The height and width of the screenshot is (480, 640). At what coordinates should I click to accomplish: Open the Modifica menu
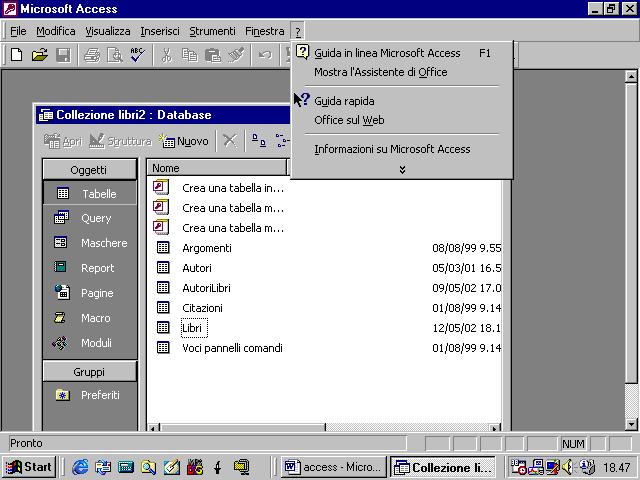coord(56,31)
